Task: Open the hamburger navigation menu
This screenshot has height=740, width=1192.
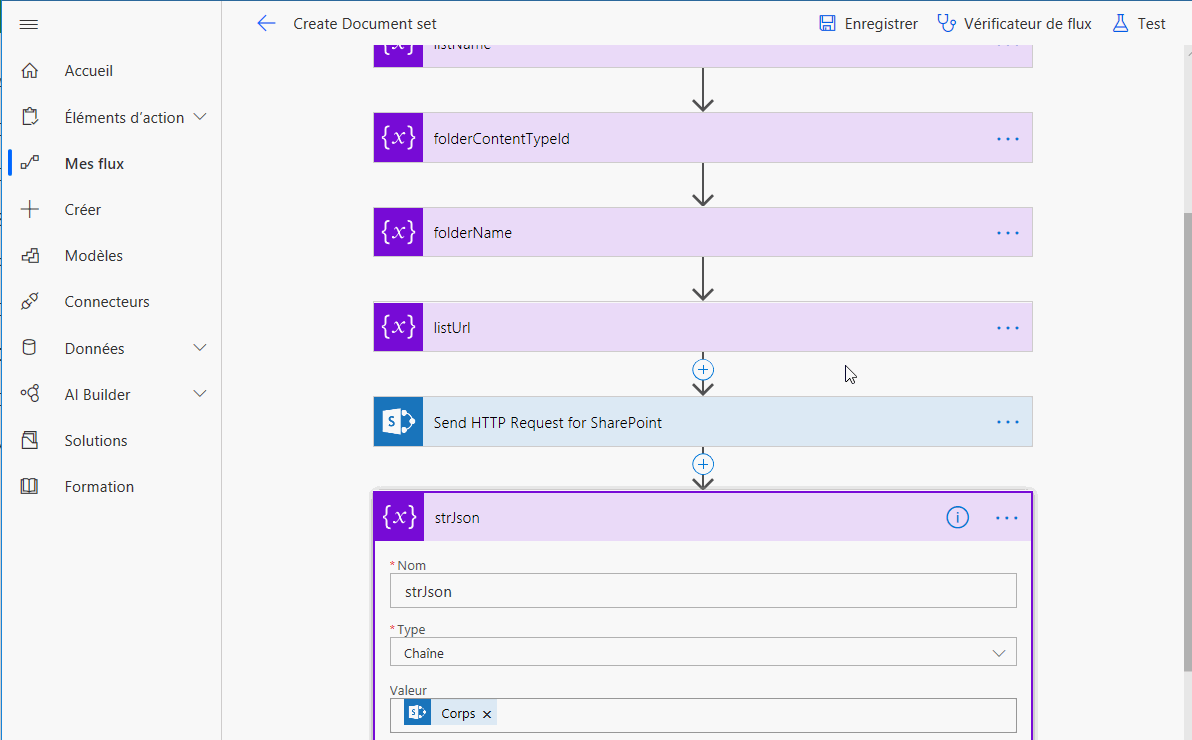Action: pyautogui.click(x=29, y=24)
